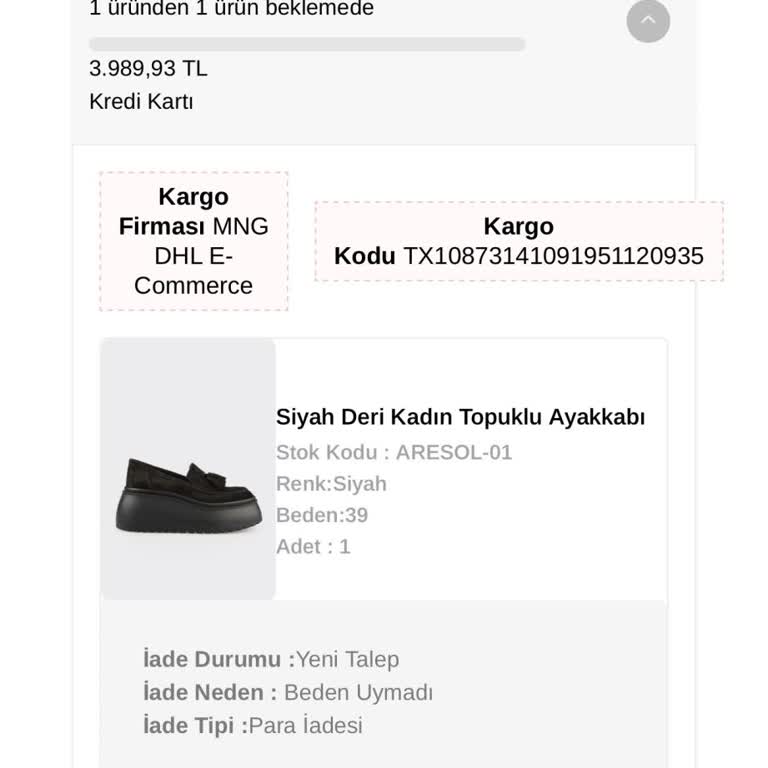Screen dimensions: 768x768
Task: Tap the Para İadesi refund type value
Action: pos(306,725)
